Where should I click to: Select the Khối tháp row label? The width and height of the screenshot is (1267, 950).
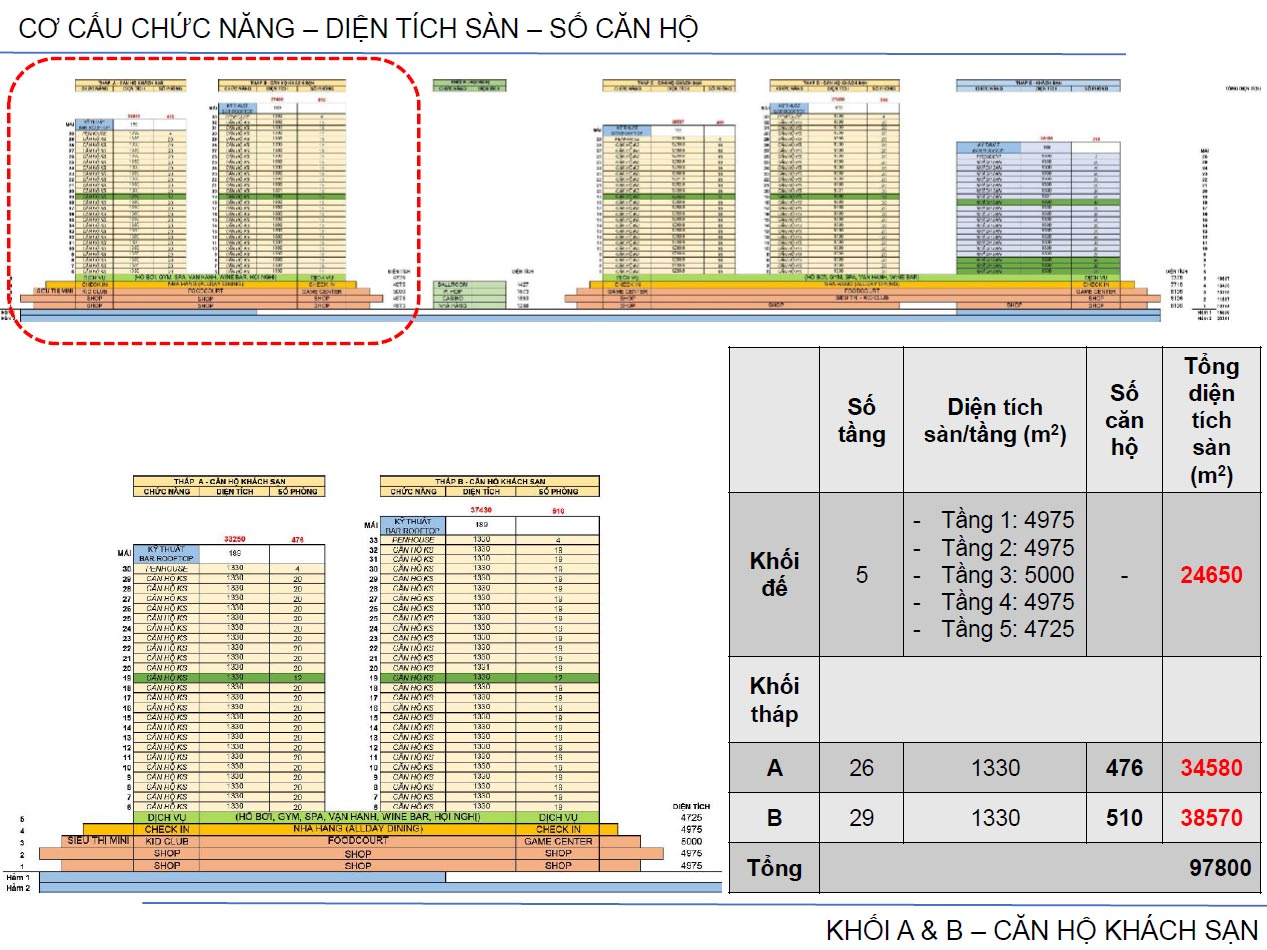[x=773, y=699]
